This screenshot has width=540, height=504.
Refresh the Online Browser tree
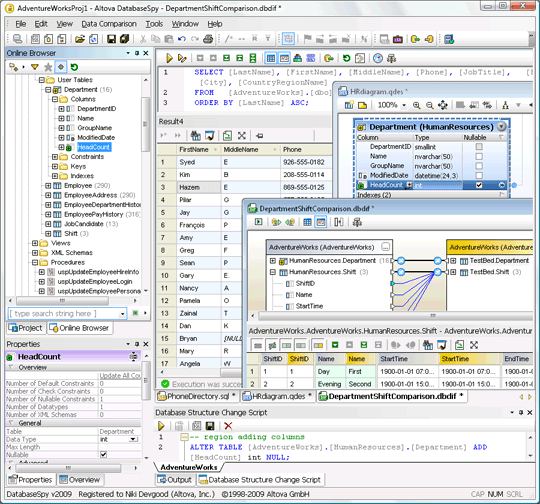(74, 67)
